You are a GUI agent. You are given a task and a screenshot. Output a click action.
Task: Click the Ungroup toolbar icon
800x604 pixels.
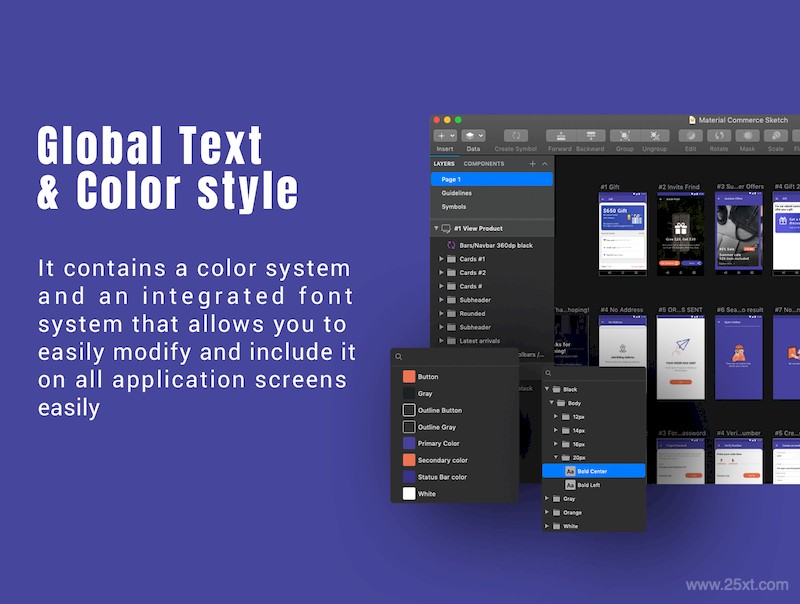tap(655, 136)
